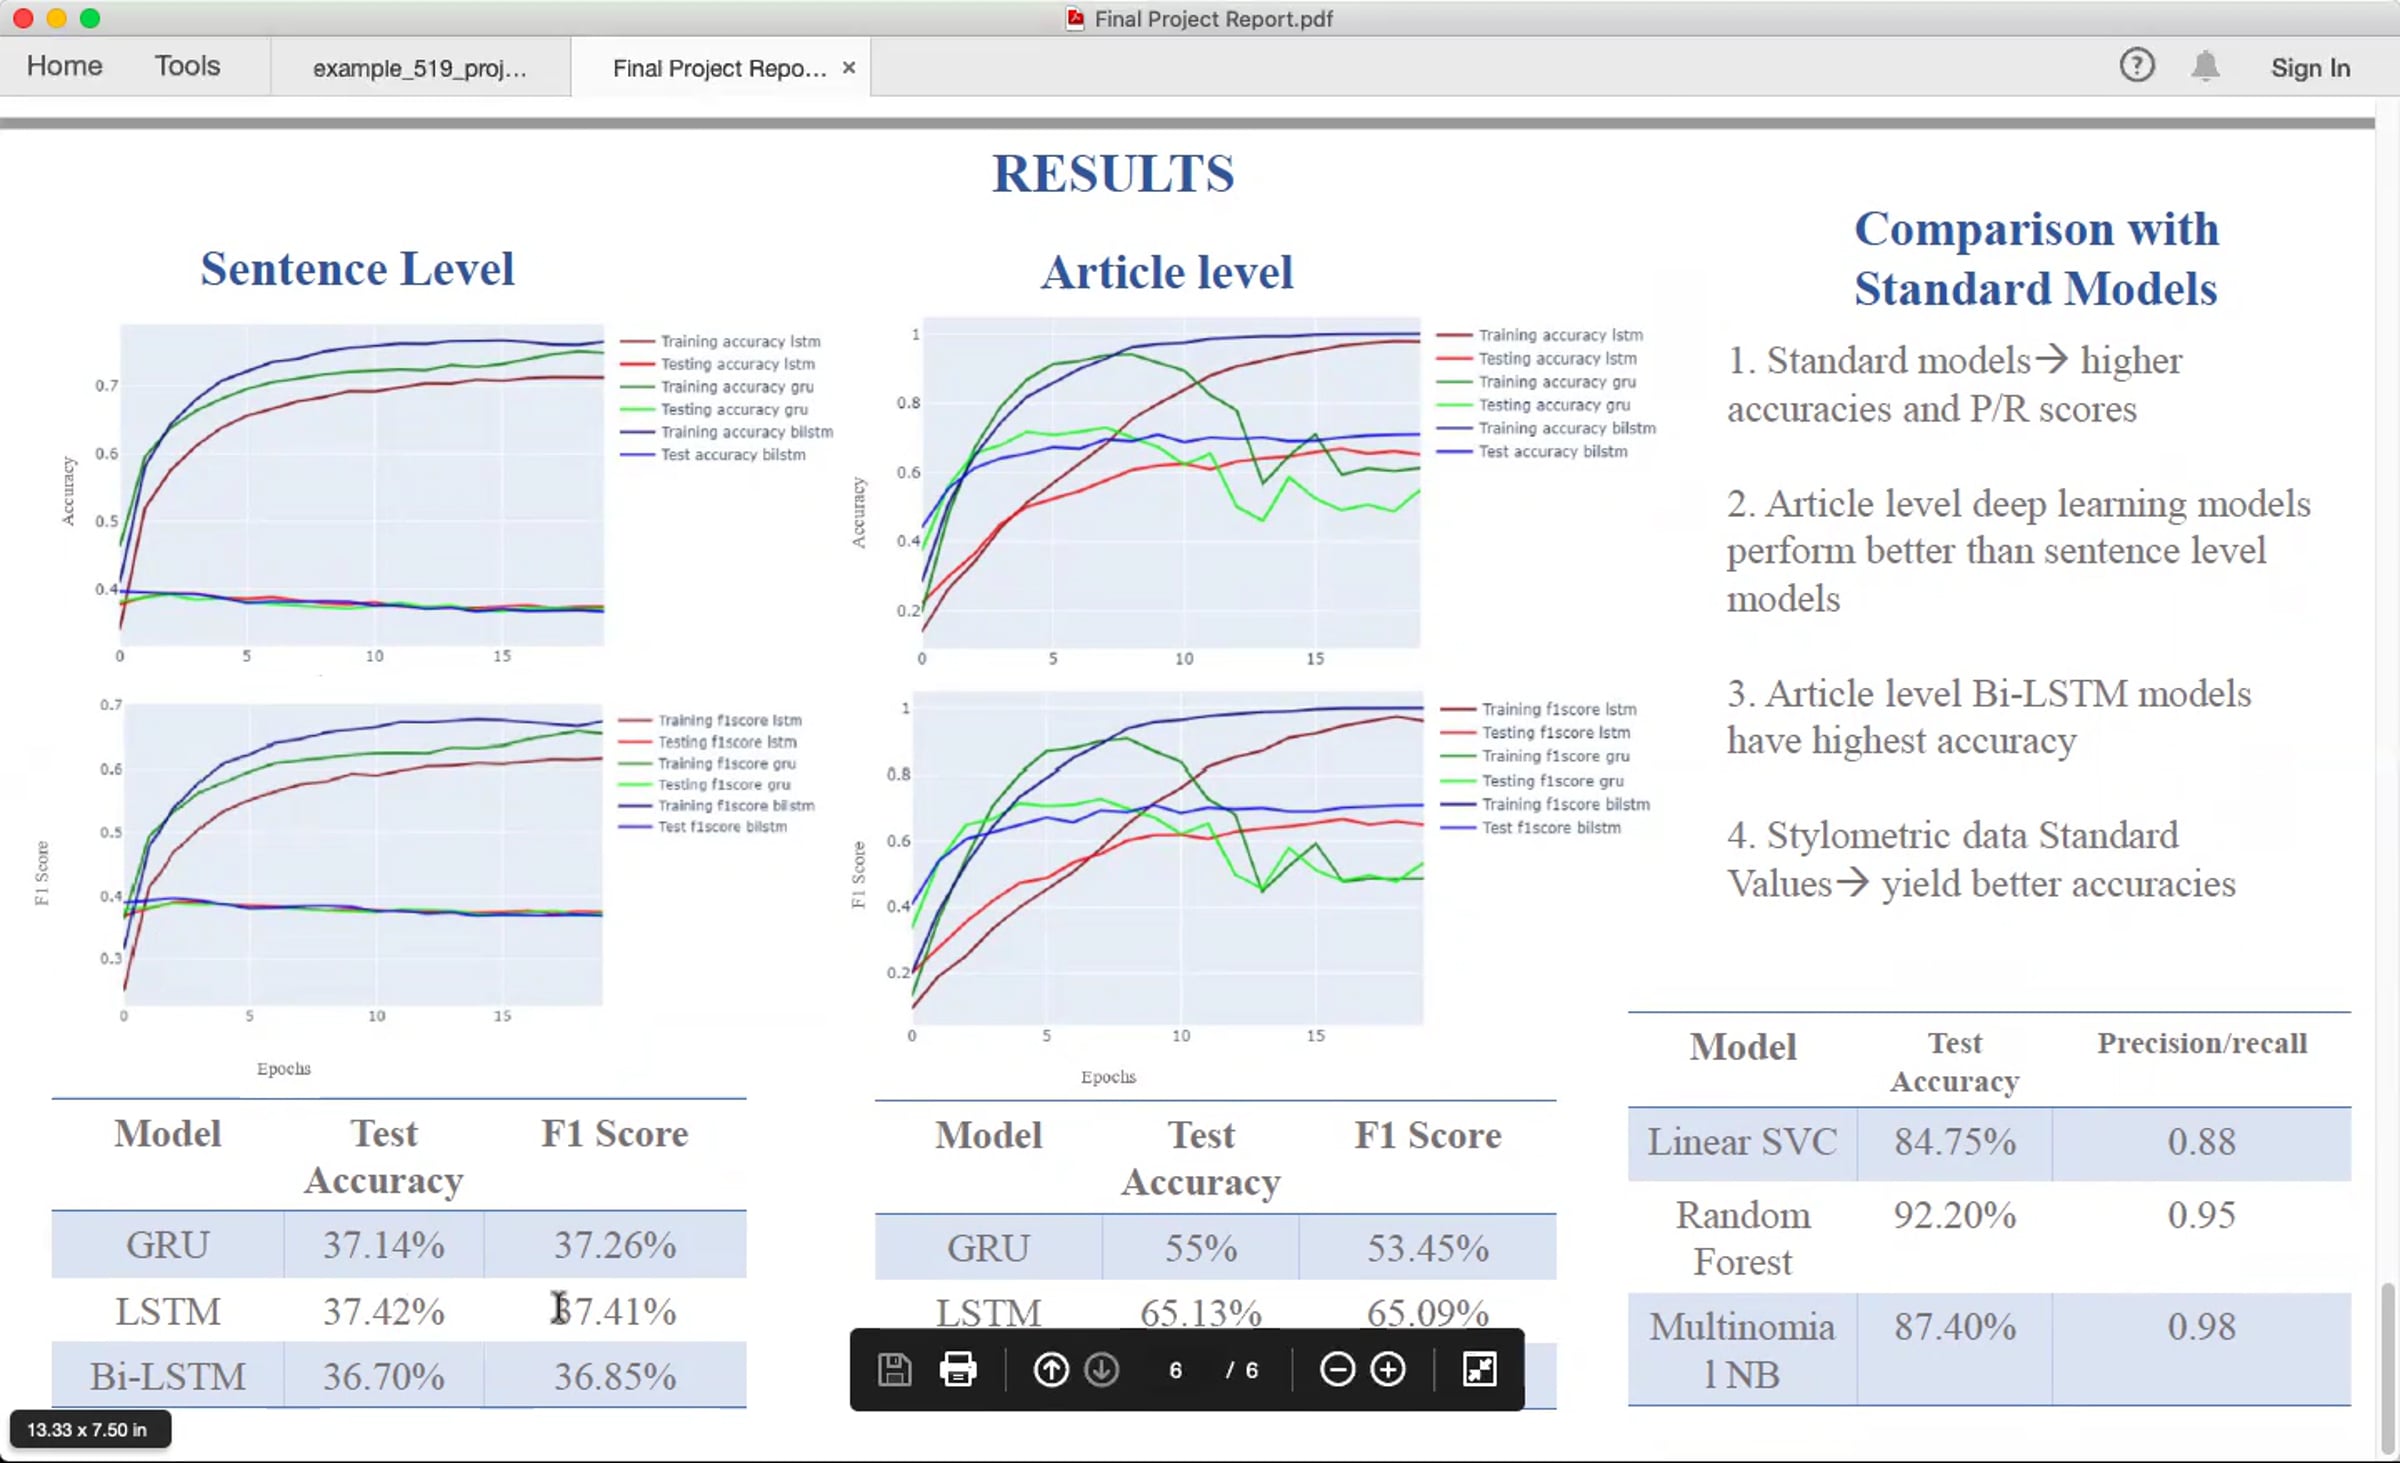Open notifications bell icon

(x=2205, y=66)
